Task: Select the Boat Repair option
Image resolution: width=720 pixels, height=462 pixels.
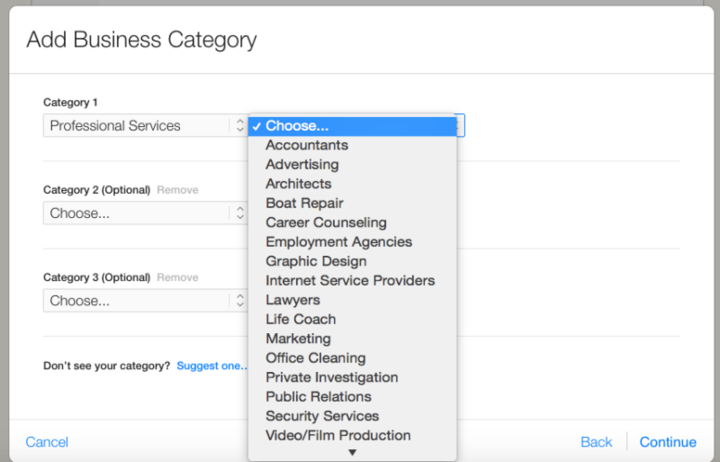Action: pyautogui.click(x=304, y=203)
